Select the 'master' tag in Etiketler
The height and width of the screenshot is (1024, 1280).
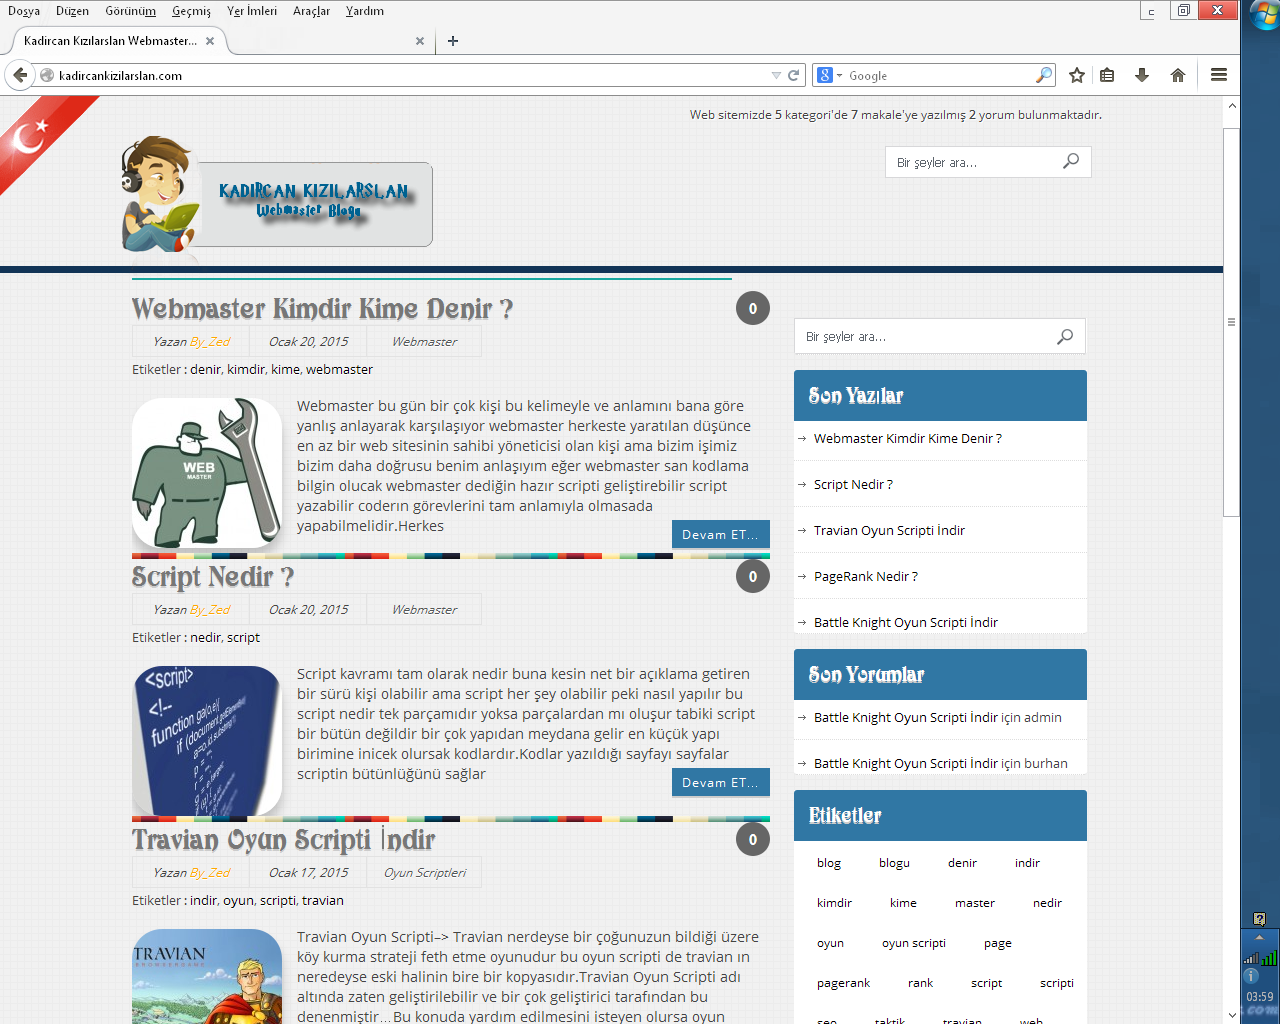click(x=975, y=903)
